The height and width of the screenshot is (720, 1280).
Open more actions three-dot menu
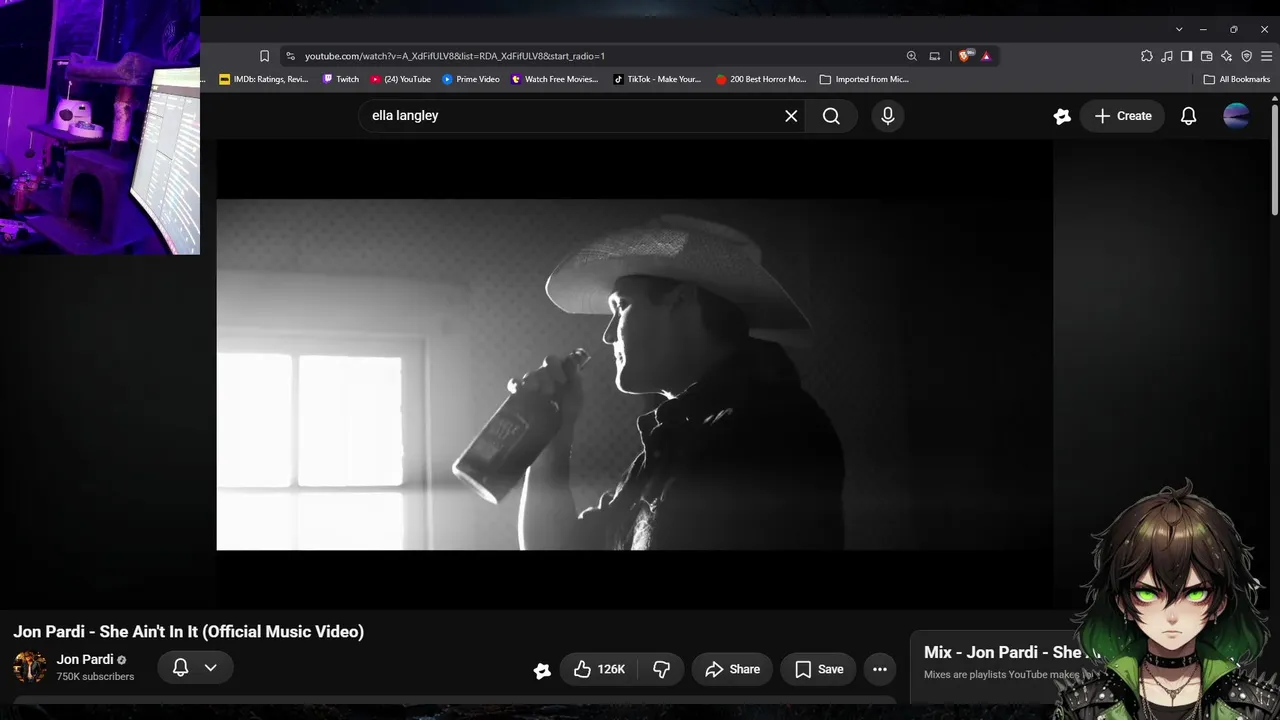[x=880, y=669]
